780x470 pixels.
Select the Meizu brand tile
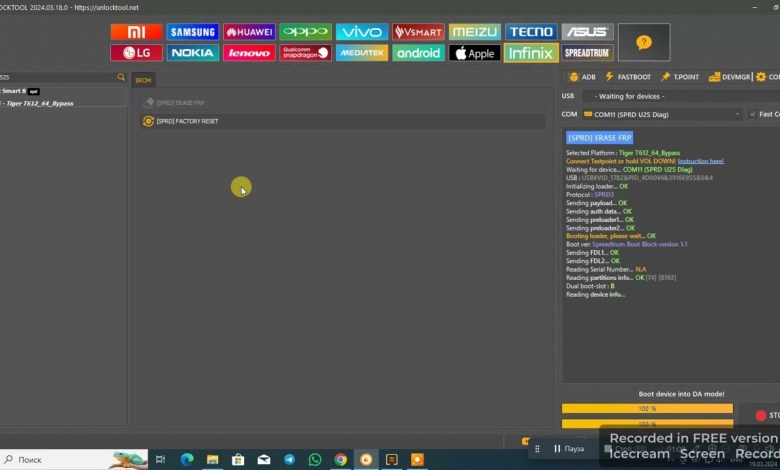[475, 32]
